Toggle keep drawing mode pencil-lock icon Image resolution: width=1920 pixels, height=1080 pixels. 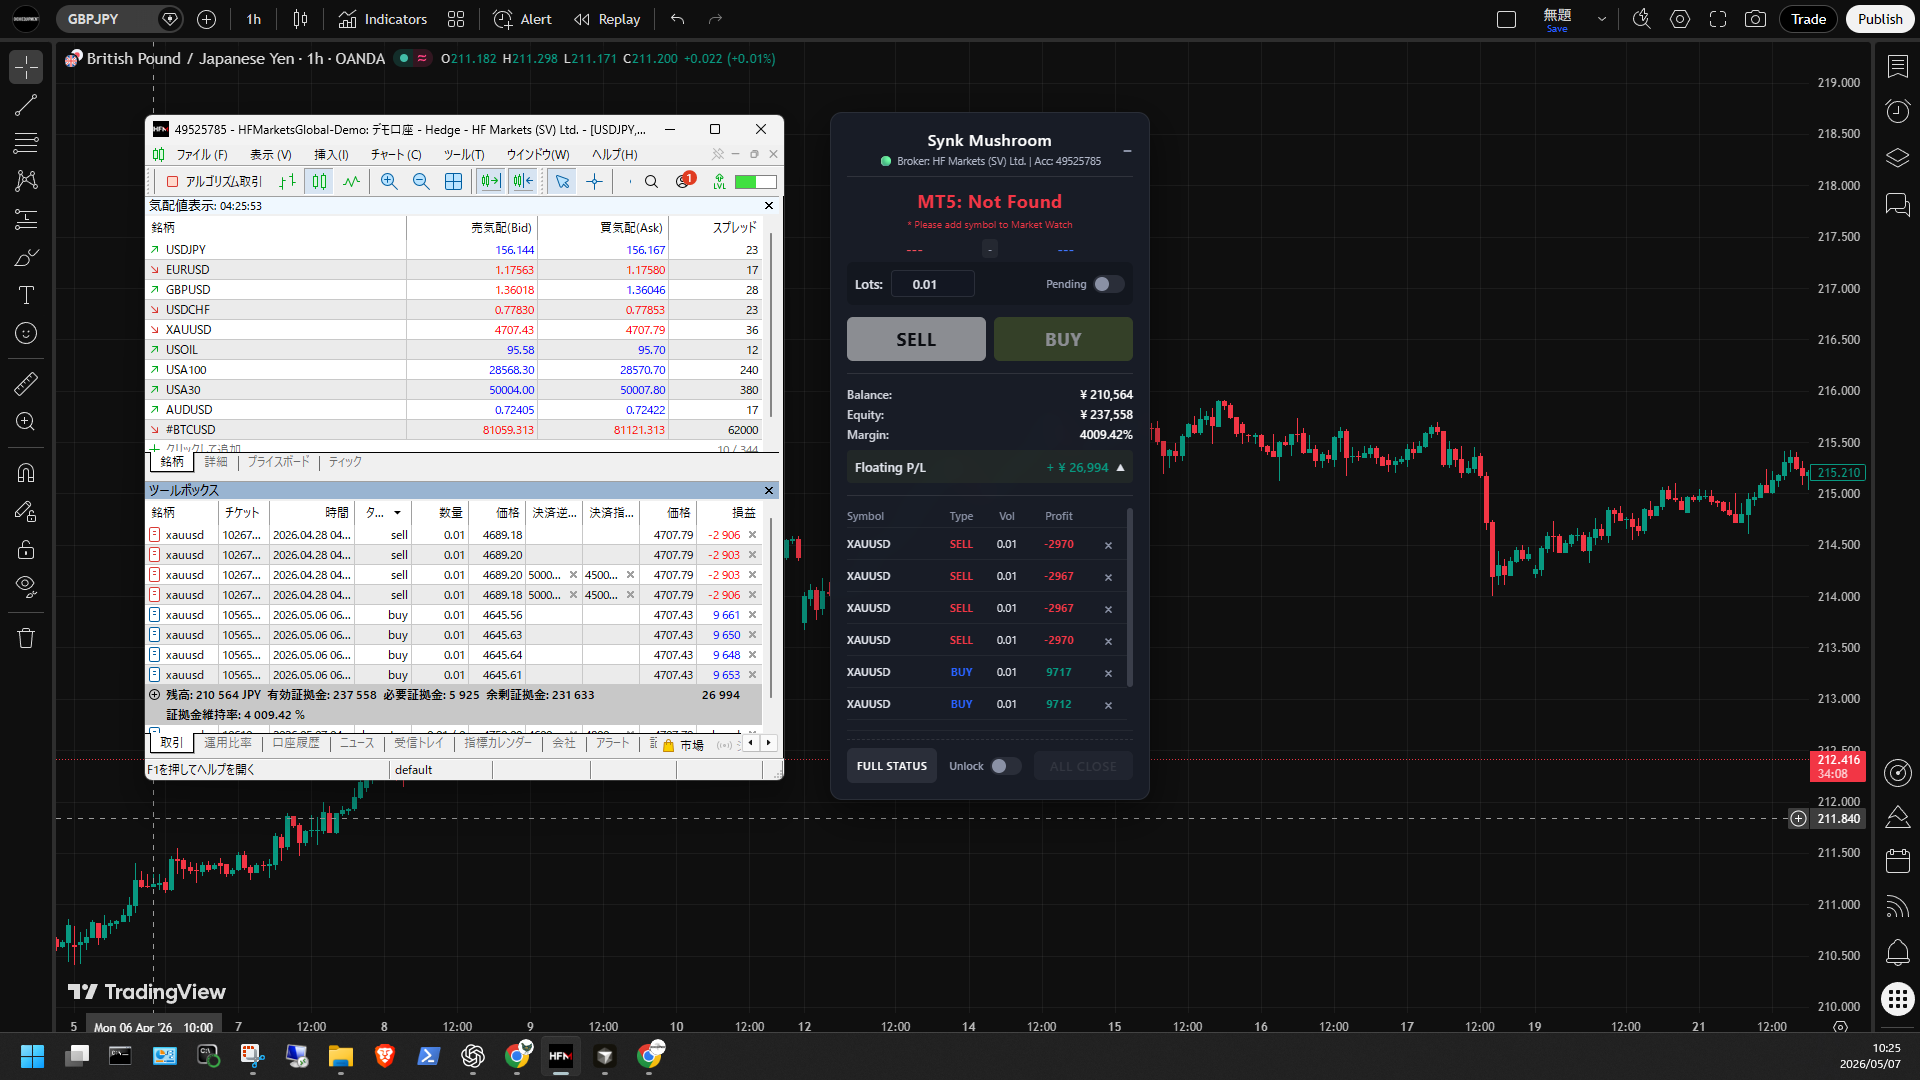pos(26,511)
